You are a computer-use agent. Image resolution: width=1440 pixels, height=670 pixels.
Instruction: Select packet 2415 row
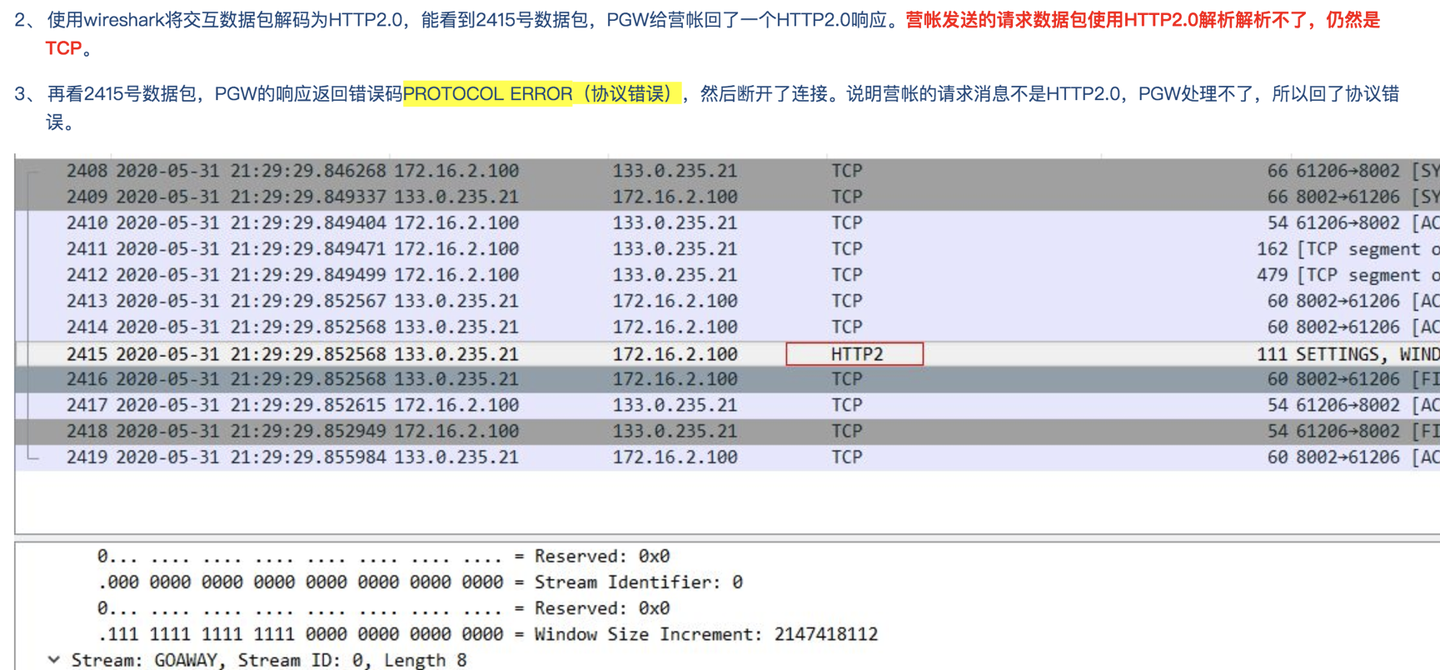pyautogui.click(x=728, y=354)
